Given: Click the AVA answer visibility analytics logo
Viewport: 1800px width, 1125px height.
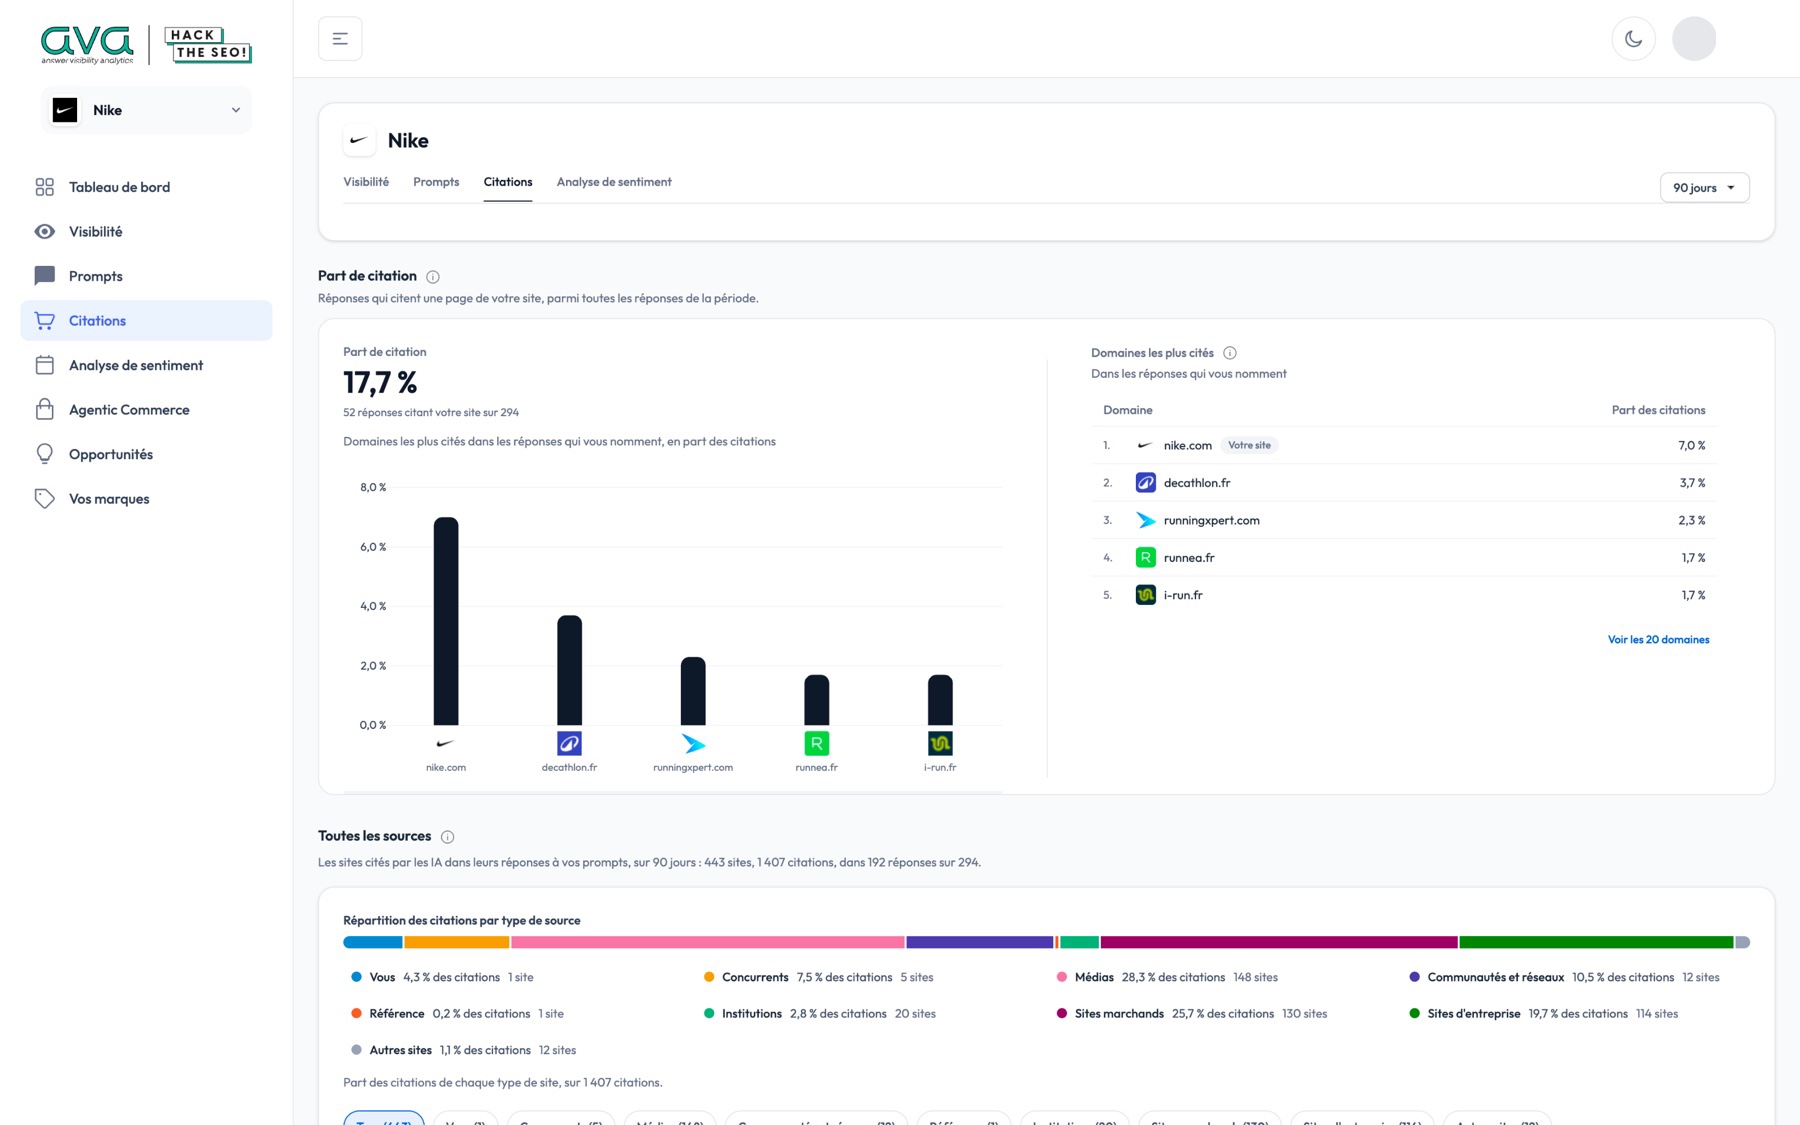Looking at the screenshot, I should click(87, 45).
